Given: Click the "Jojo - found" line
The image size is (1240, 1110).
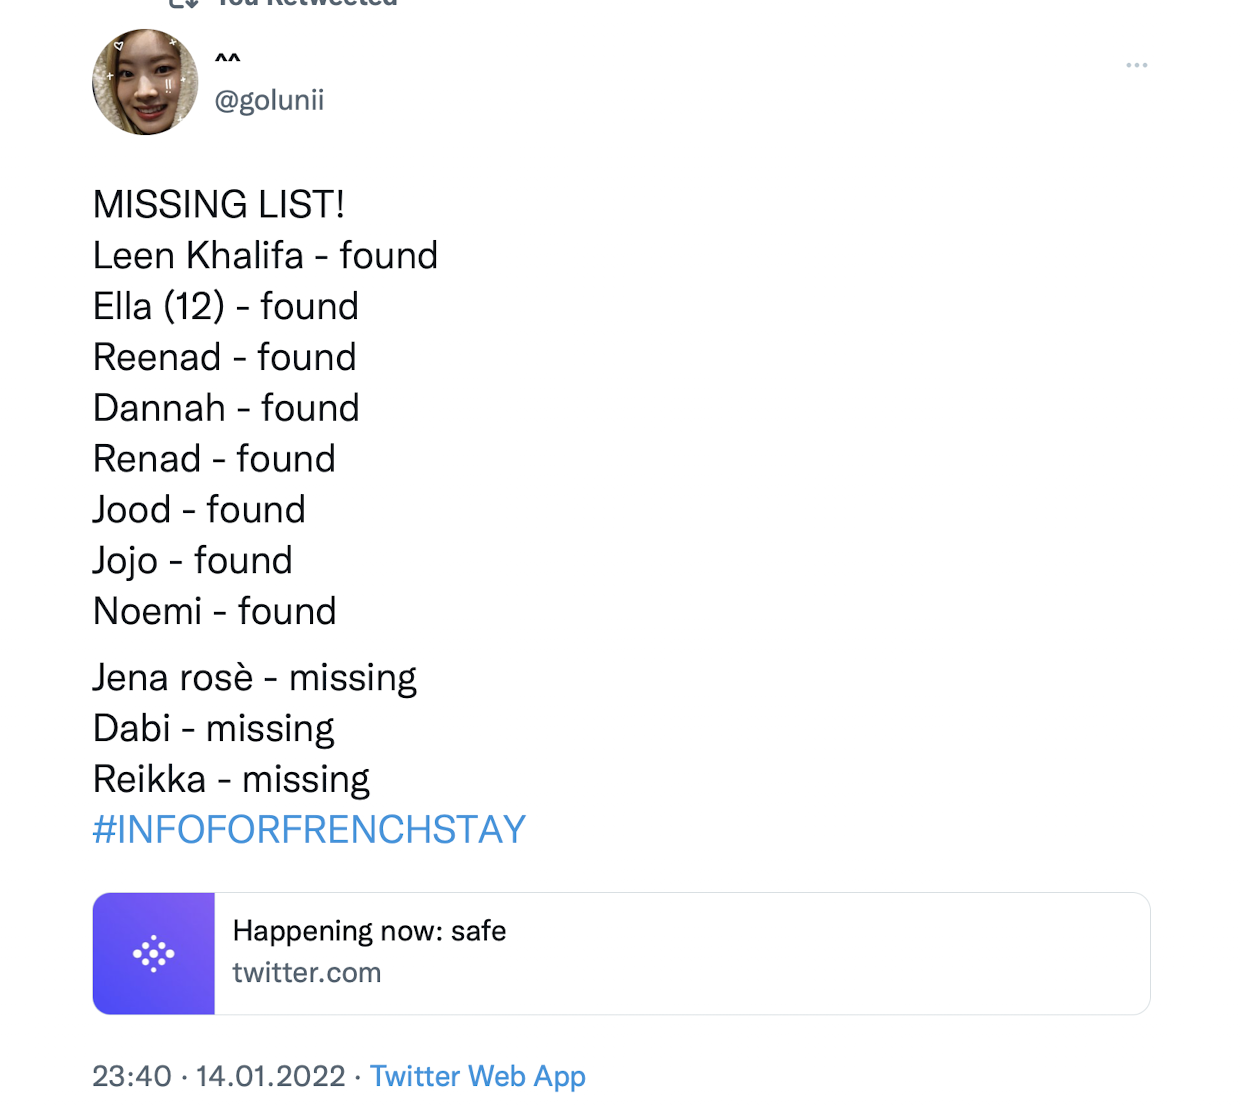Looking at the screenshot, I should coord(192,561).
